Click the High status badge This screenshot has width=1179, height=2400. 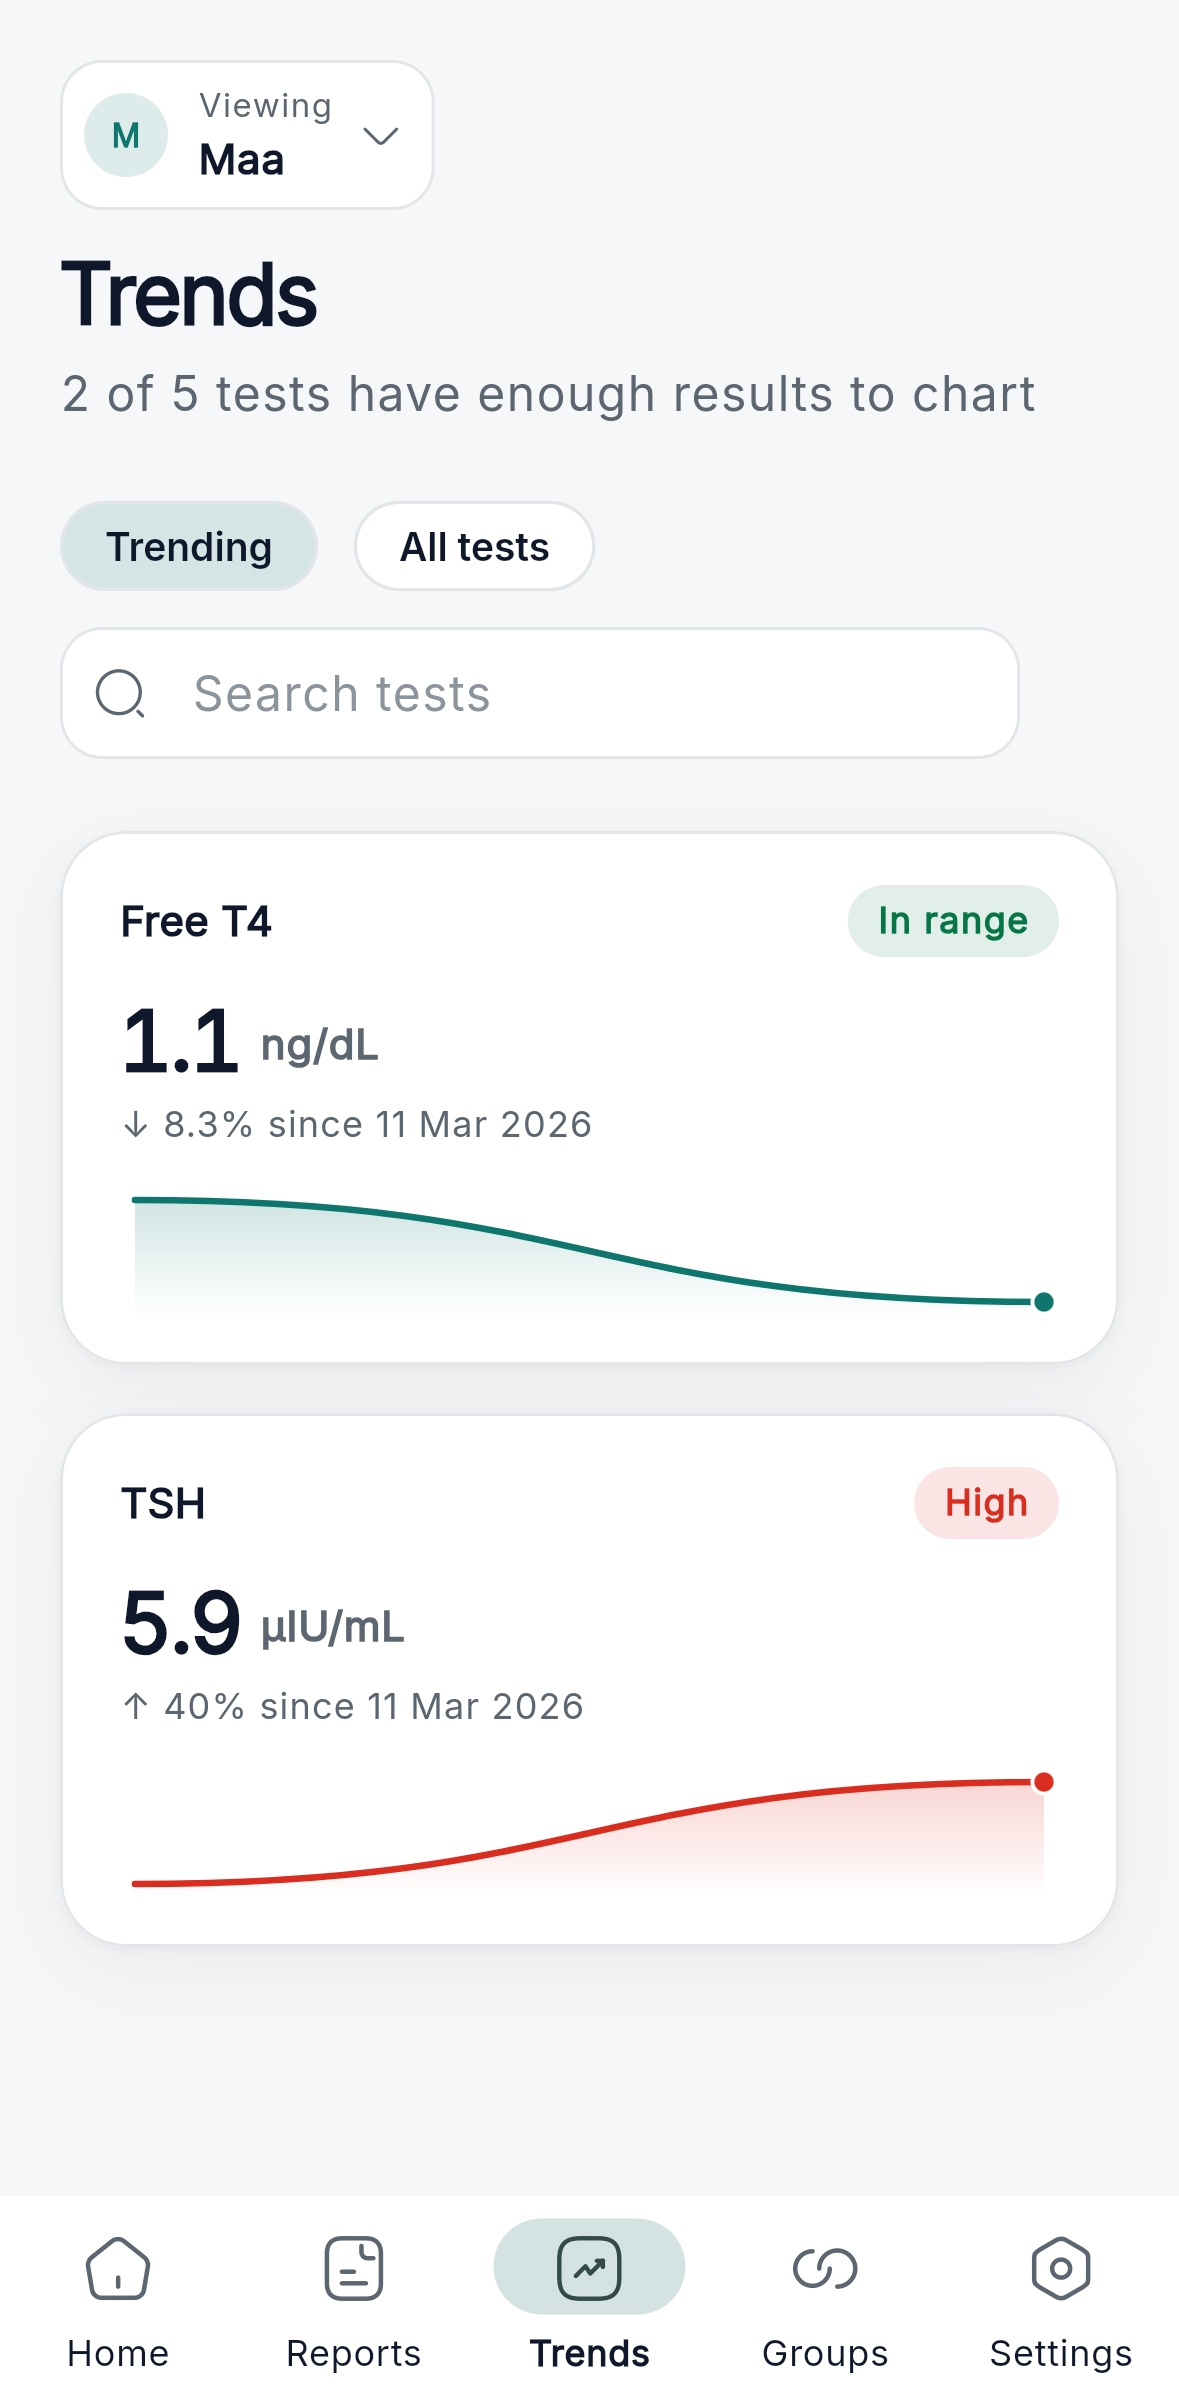click(986, 1503)
